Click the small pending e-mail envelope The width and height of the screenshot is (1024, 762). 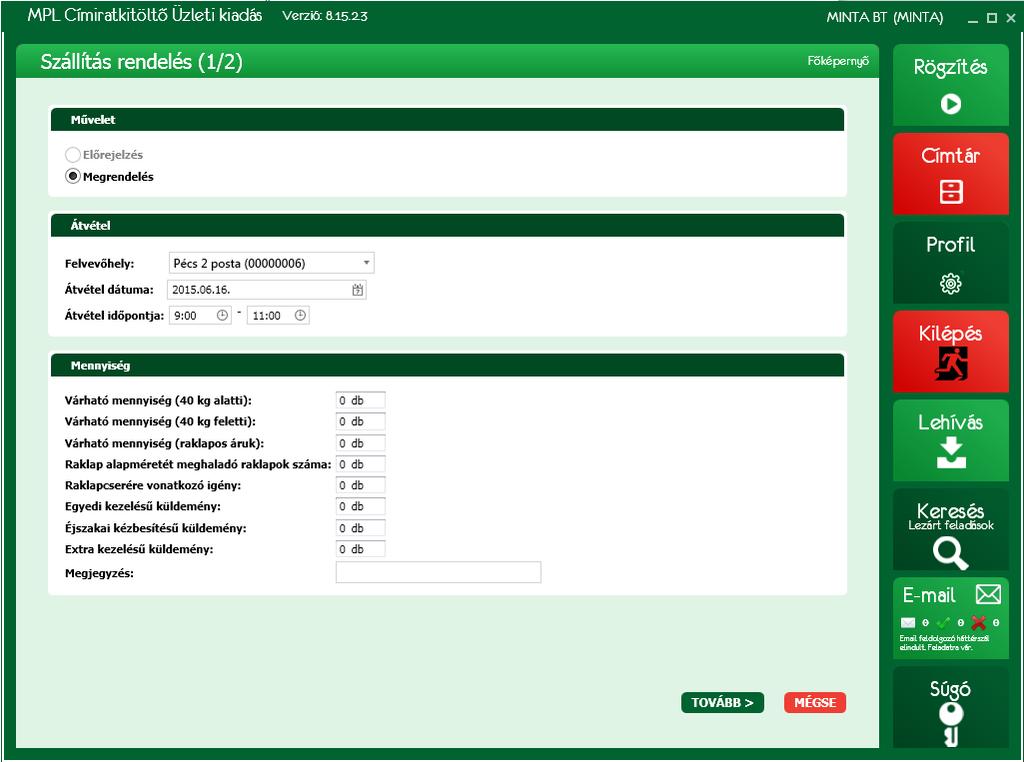pos(908,622)
